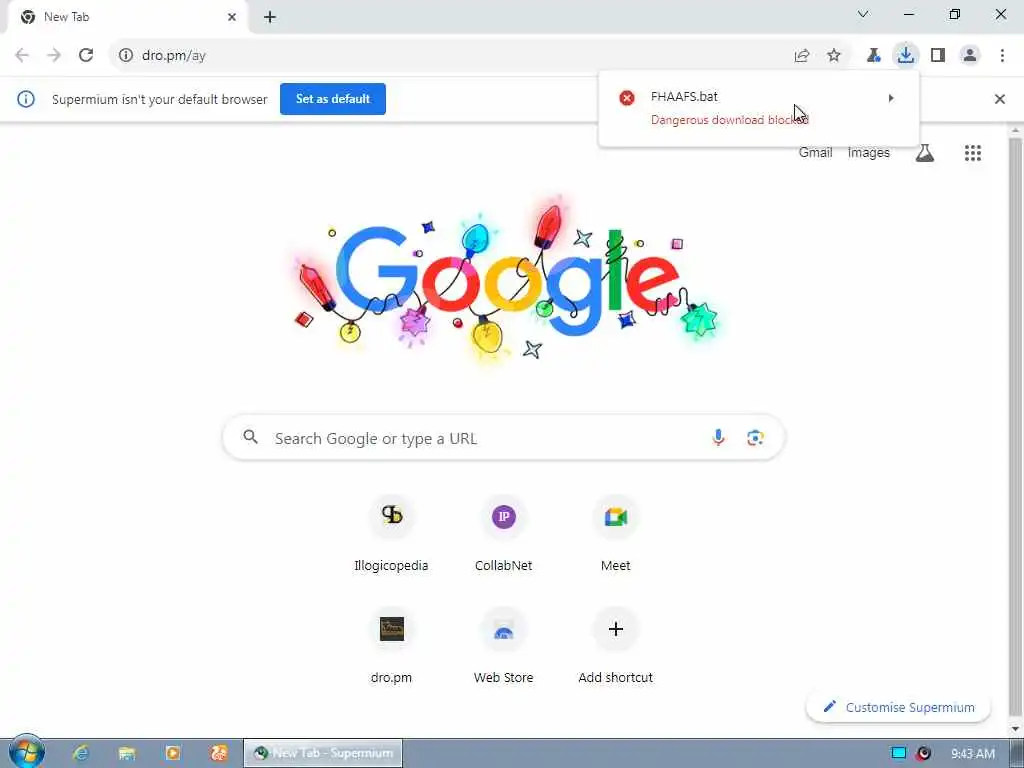
Task: Click the search magnifier icon
Action: (250, 437)
